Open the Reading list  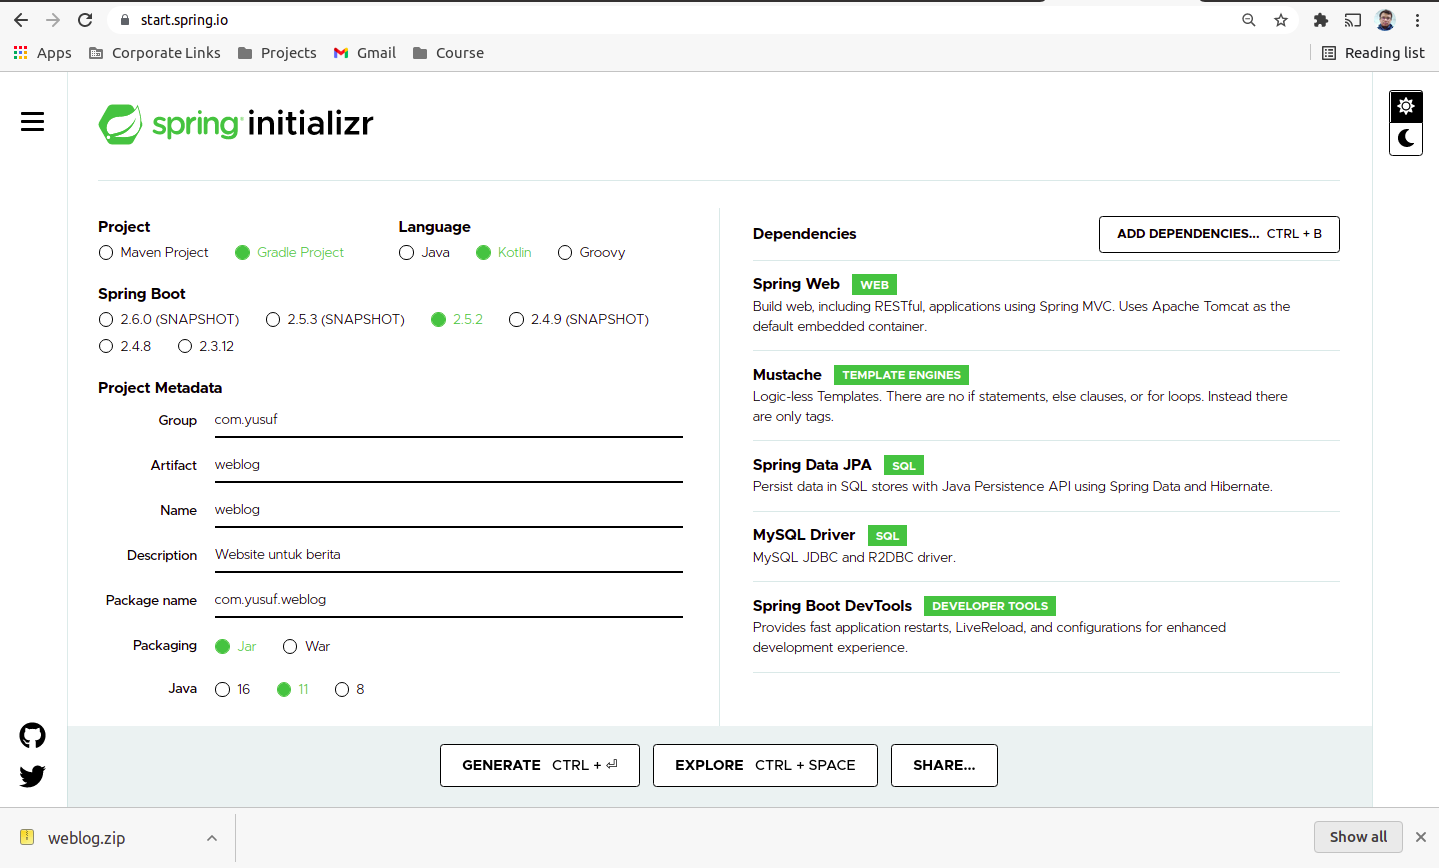[1373, 53]
